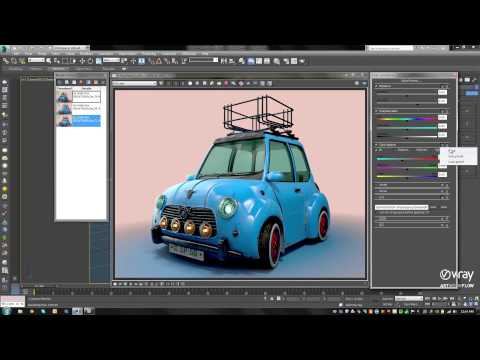
Task: Open the white file dropdown in corrections panel
Action: click(401, 207)
